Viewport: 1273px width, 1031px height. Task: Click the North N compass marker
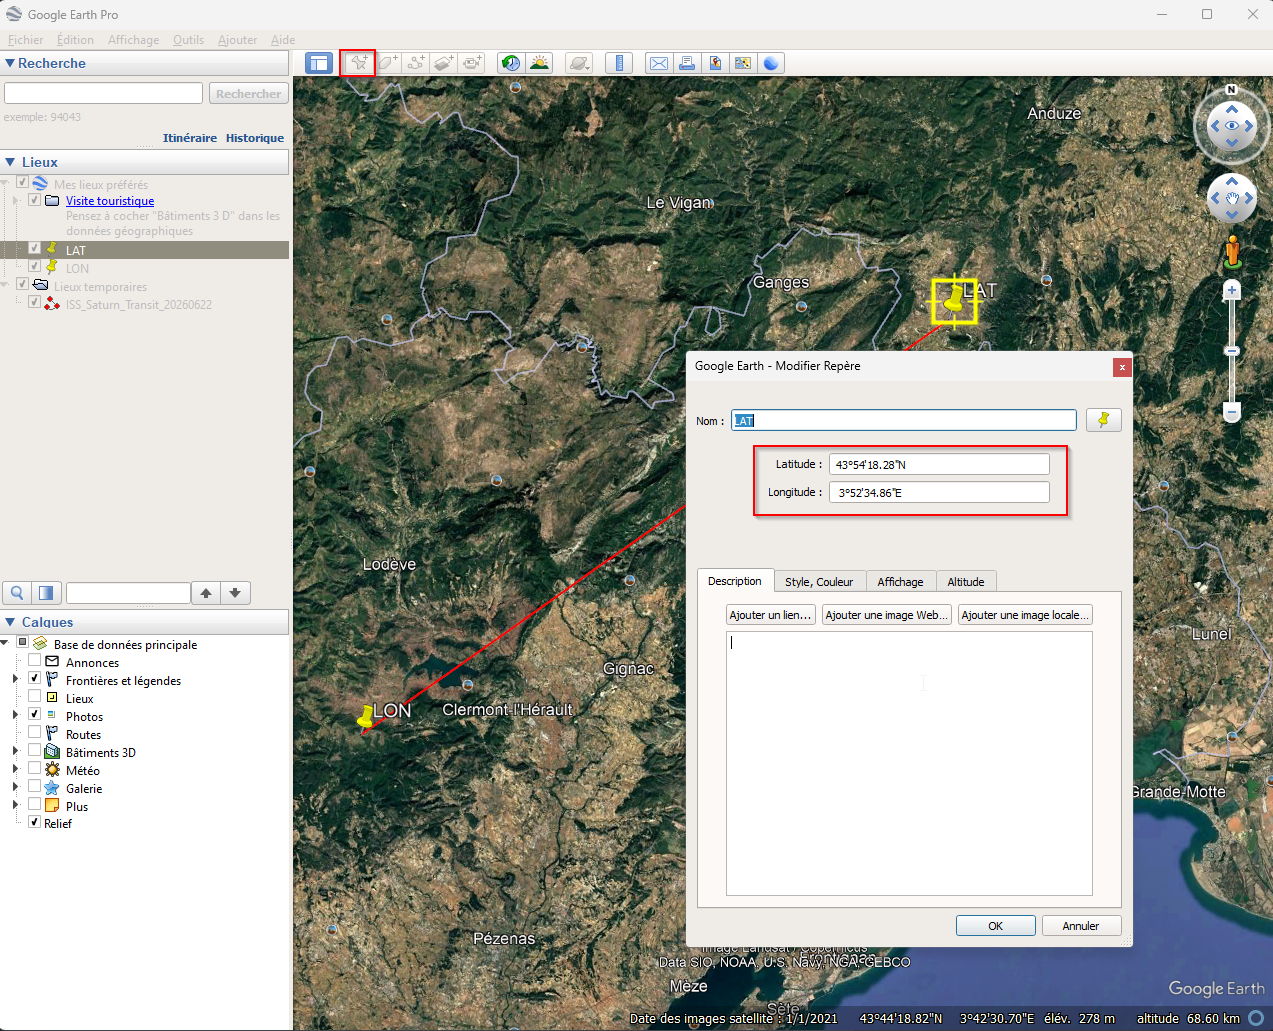tap(1232, 89)
